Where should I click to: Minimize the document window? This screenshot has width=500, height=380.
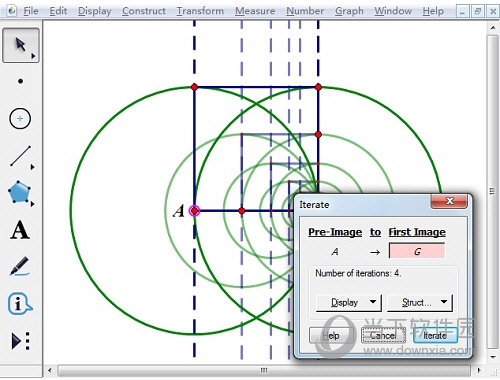pos(462,12)
